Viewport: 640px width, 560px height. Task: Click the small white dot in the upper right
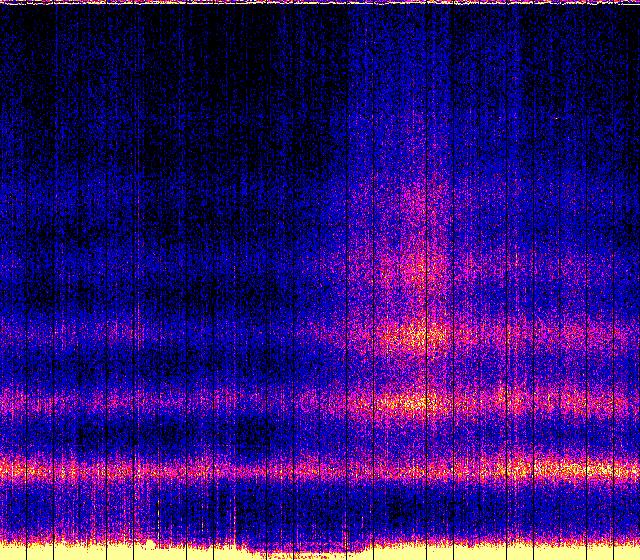click(x=556, y=118)
